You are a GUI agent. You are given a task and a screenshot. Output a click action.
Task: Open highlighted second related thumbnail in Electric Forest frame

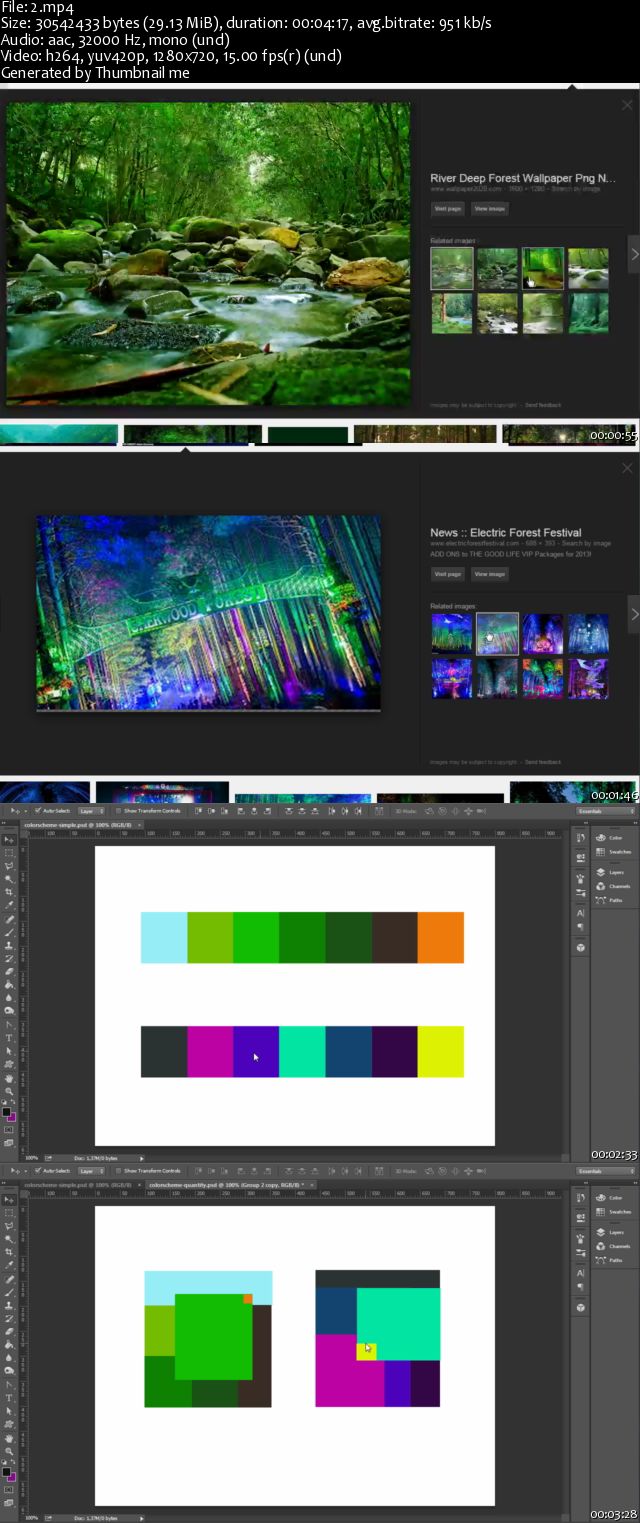497,633
